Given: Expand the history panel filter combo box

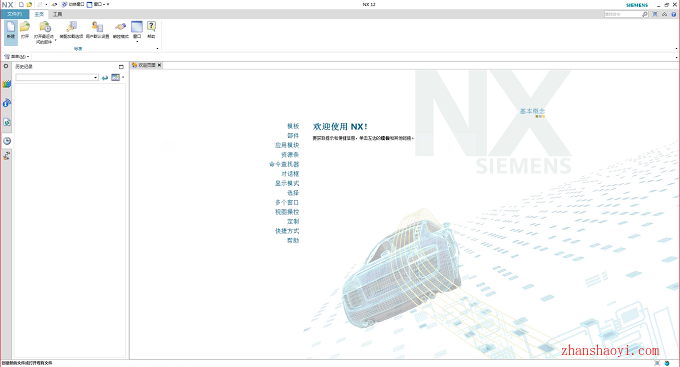Looking at the screenshot, I should click(57, 77).
